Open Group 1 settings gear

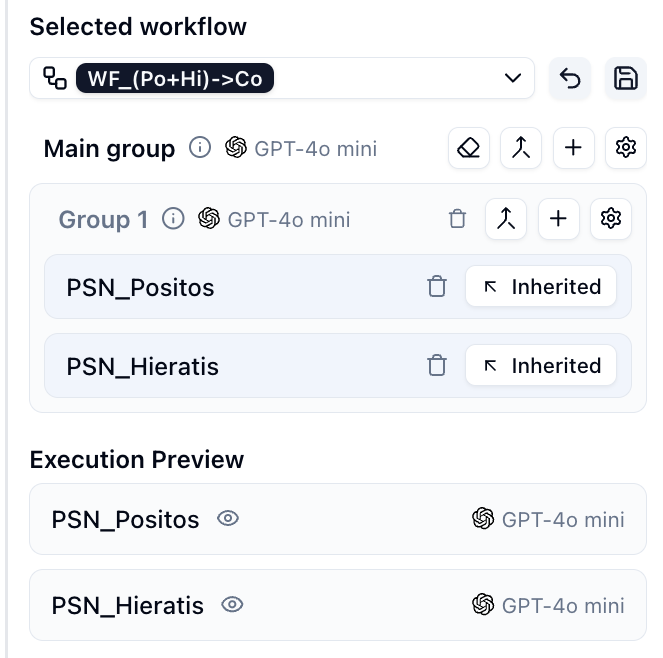click(x=611, y=219)
